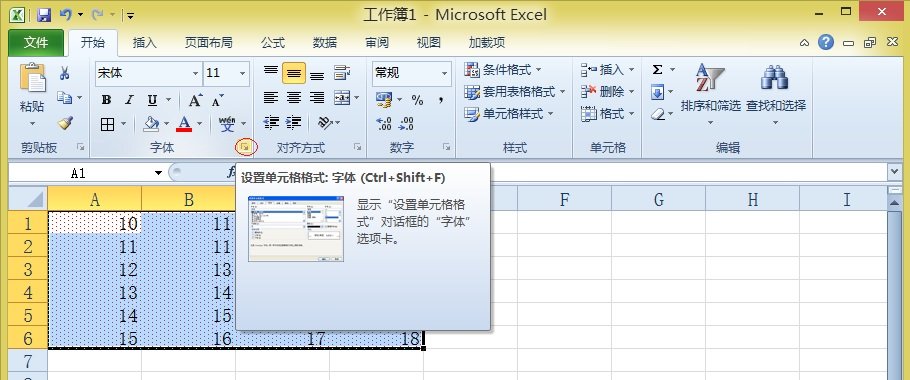Apply fill color paint bucket
This screenshot has width=910, height=380.
[x=151, y=124]
